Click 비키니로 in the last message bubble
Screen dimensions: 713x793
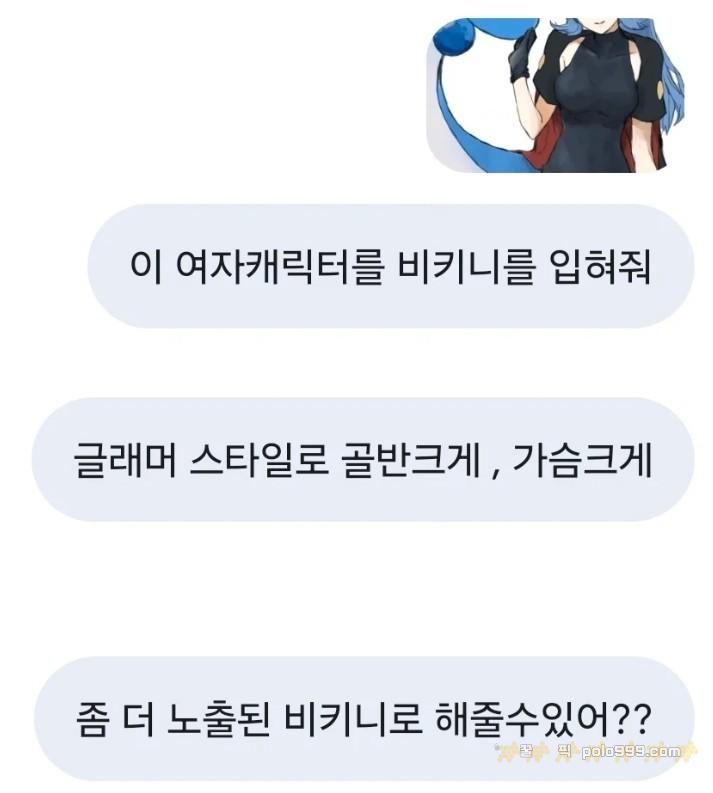(352, 719)
